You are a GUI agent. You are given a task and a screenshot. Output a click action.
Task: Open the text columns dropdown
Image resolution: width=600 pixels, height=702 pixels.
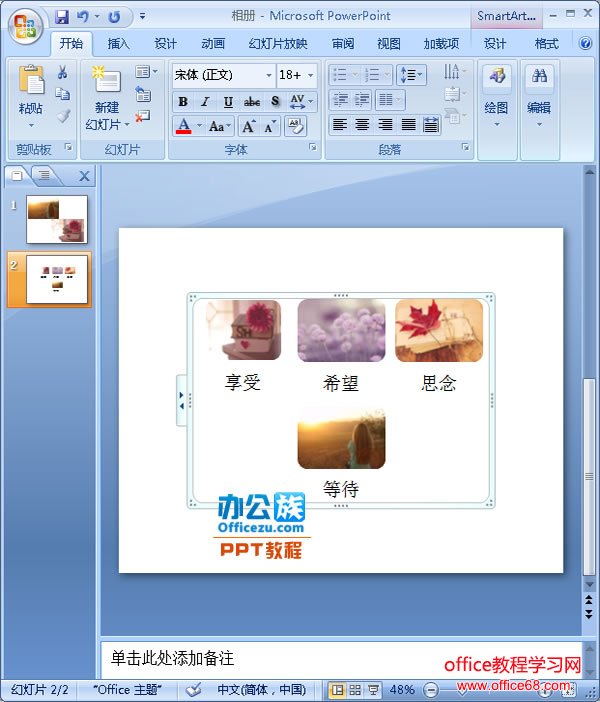point(390,99)
